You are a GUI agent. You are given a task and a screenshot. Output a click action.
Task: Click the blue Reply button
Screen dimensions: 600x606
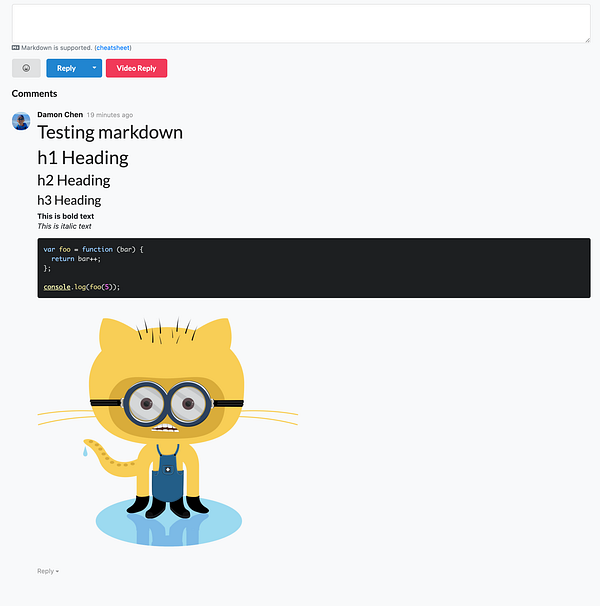click(66, 68)
